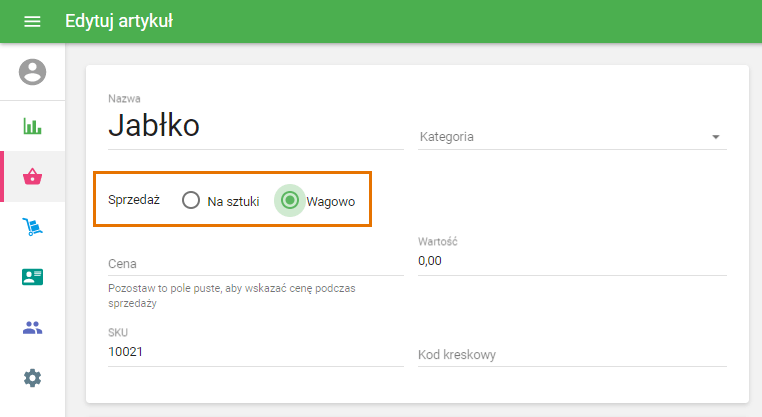Click the Wagowo label text
762x417 pixels.
[330, 201]
